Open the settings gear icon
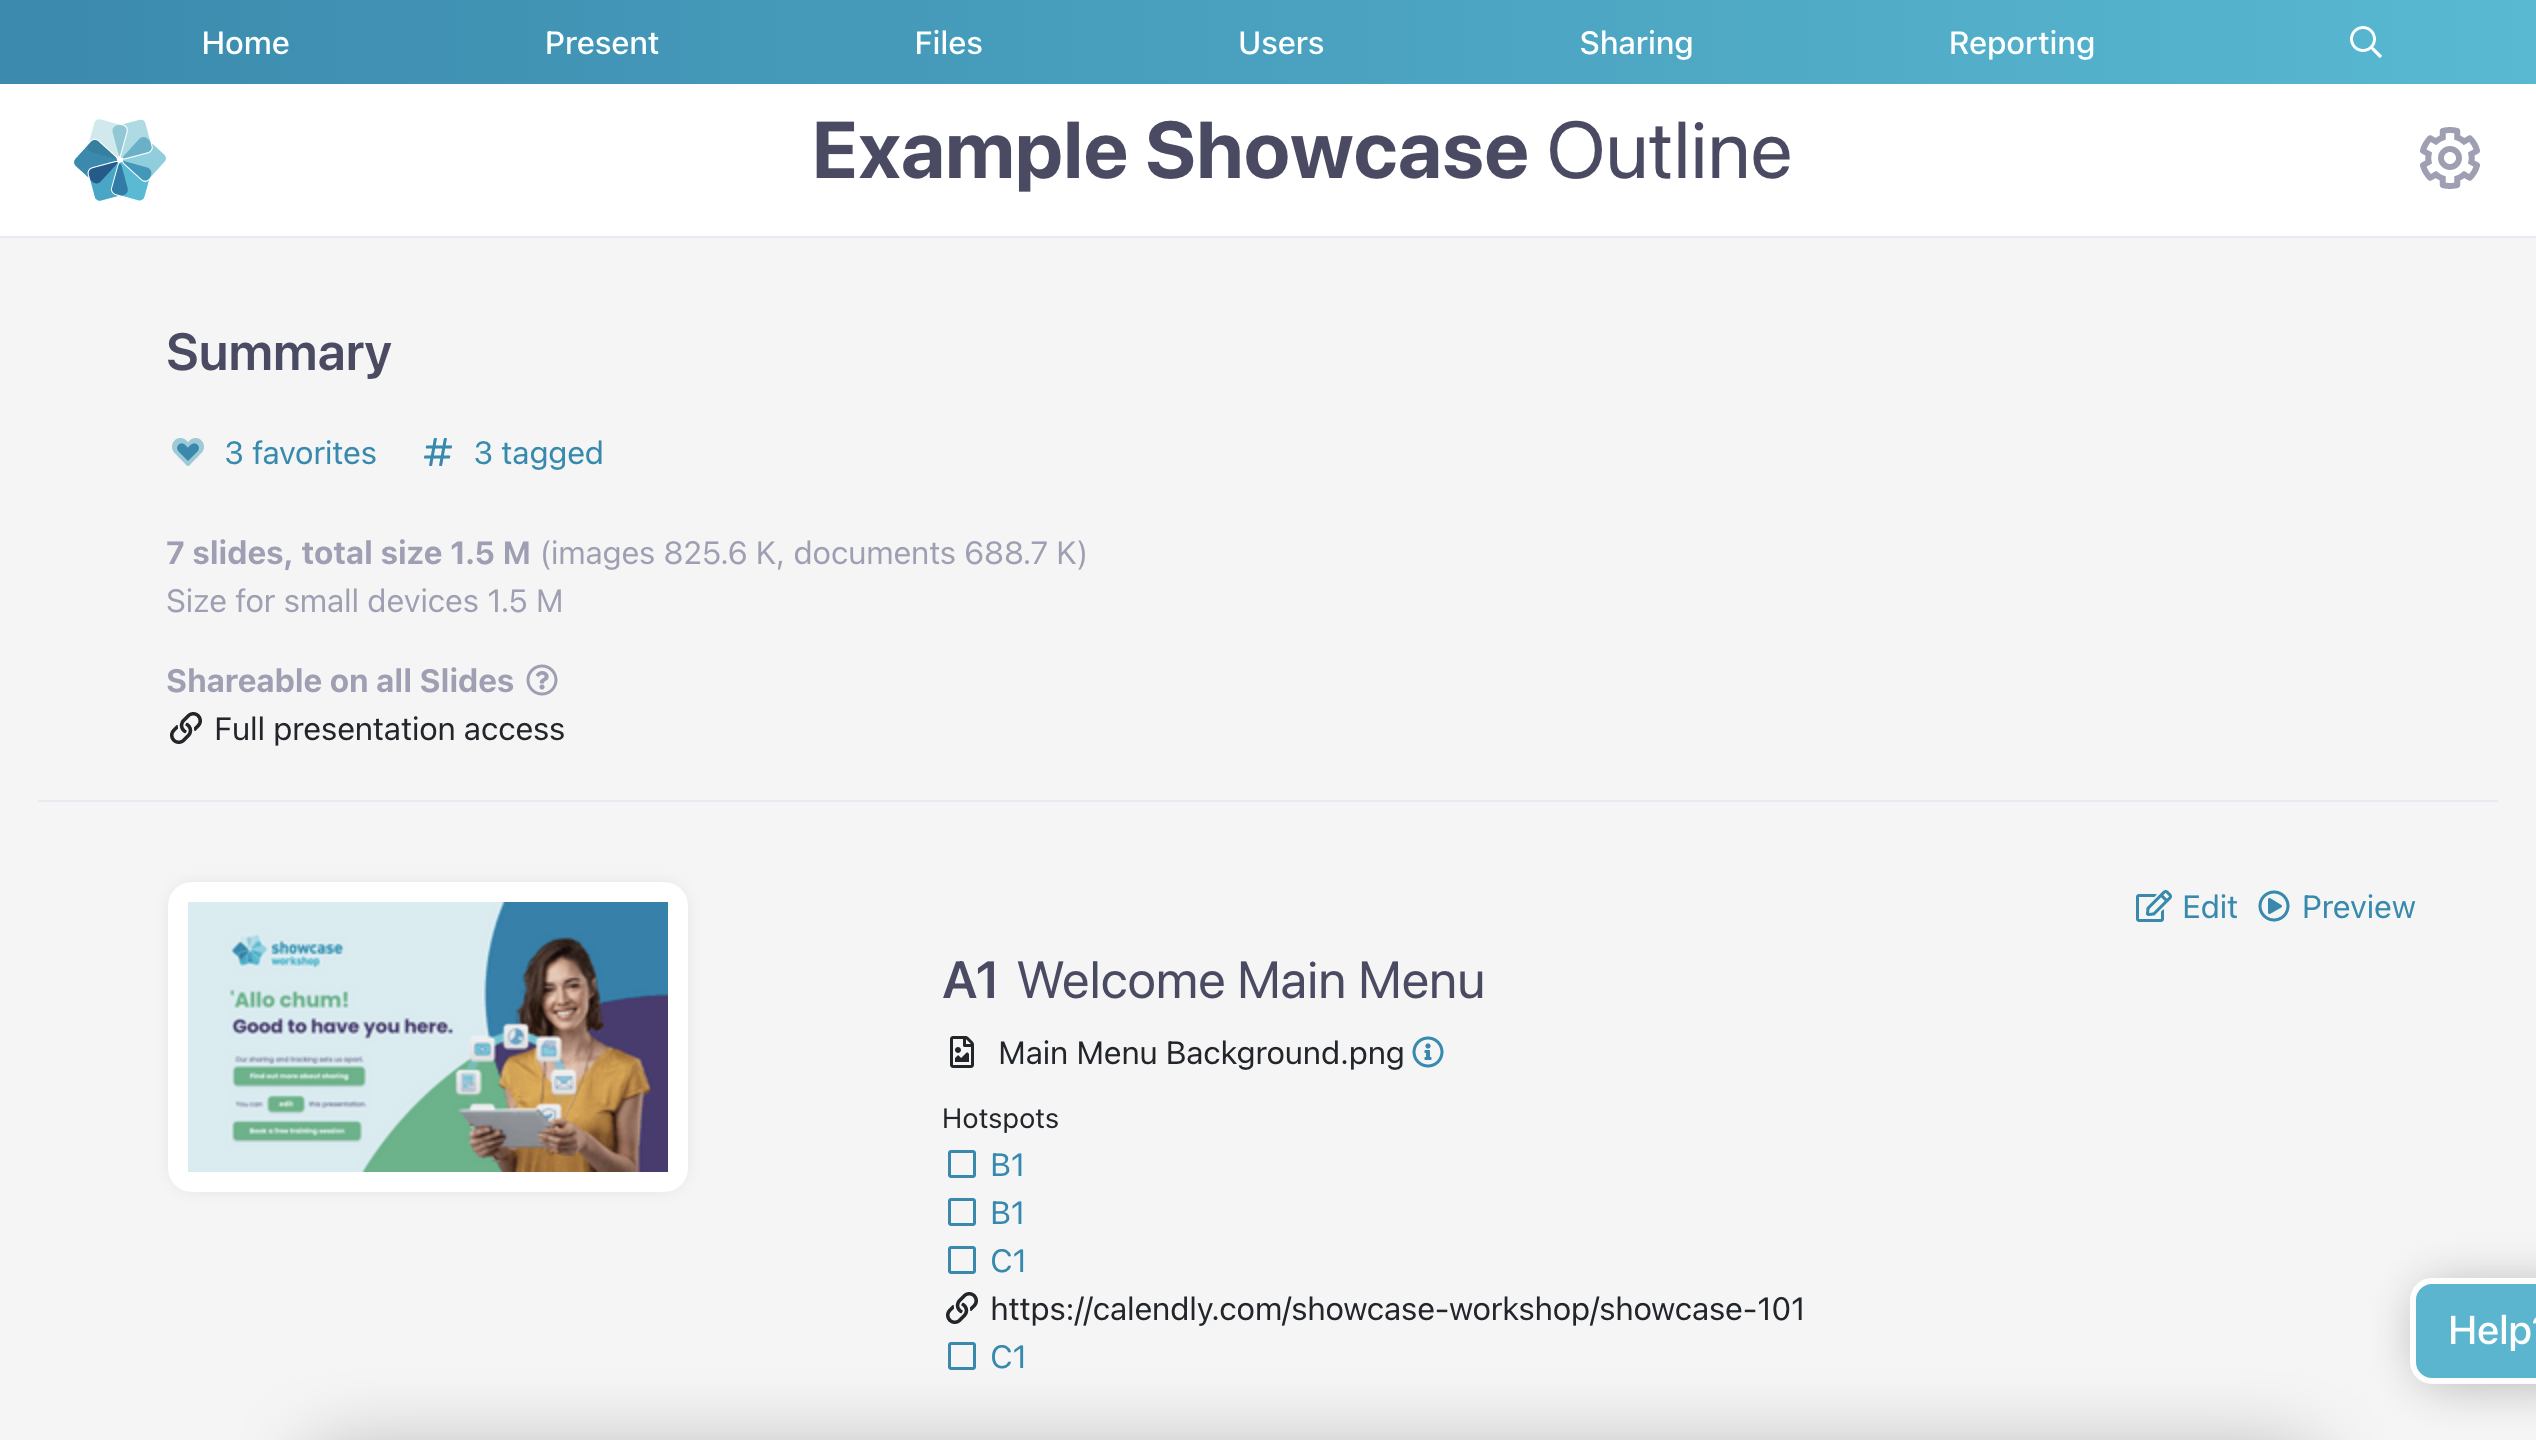2536x1440 pixels. (2449, 158)
